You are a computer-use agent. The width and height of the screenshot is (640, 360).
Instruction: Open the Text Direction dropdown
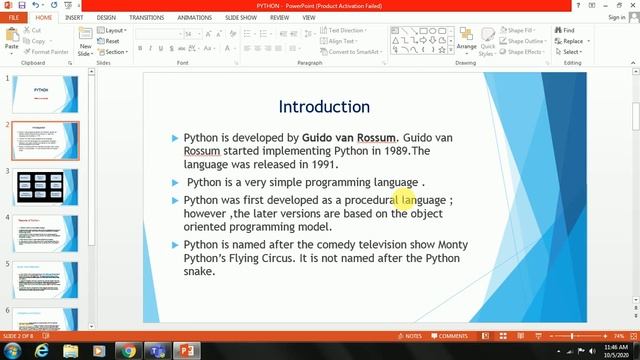[x=343, y=30]
